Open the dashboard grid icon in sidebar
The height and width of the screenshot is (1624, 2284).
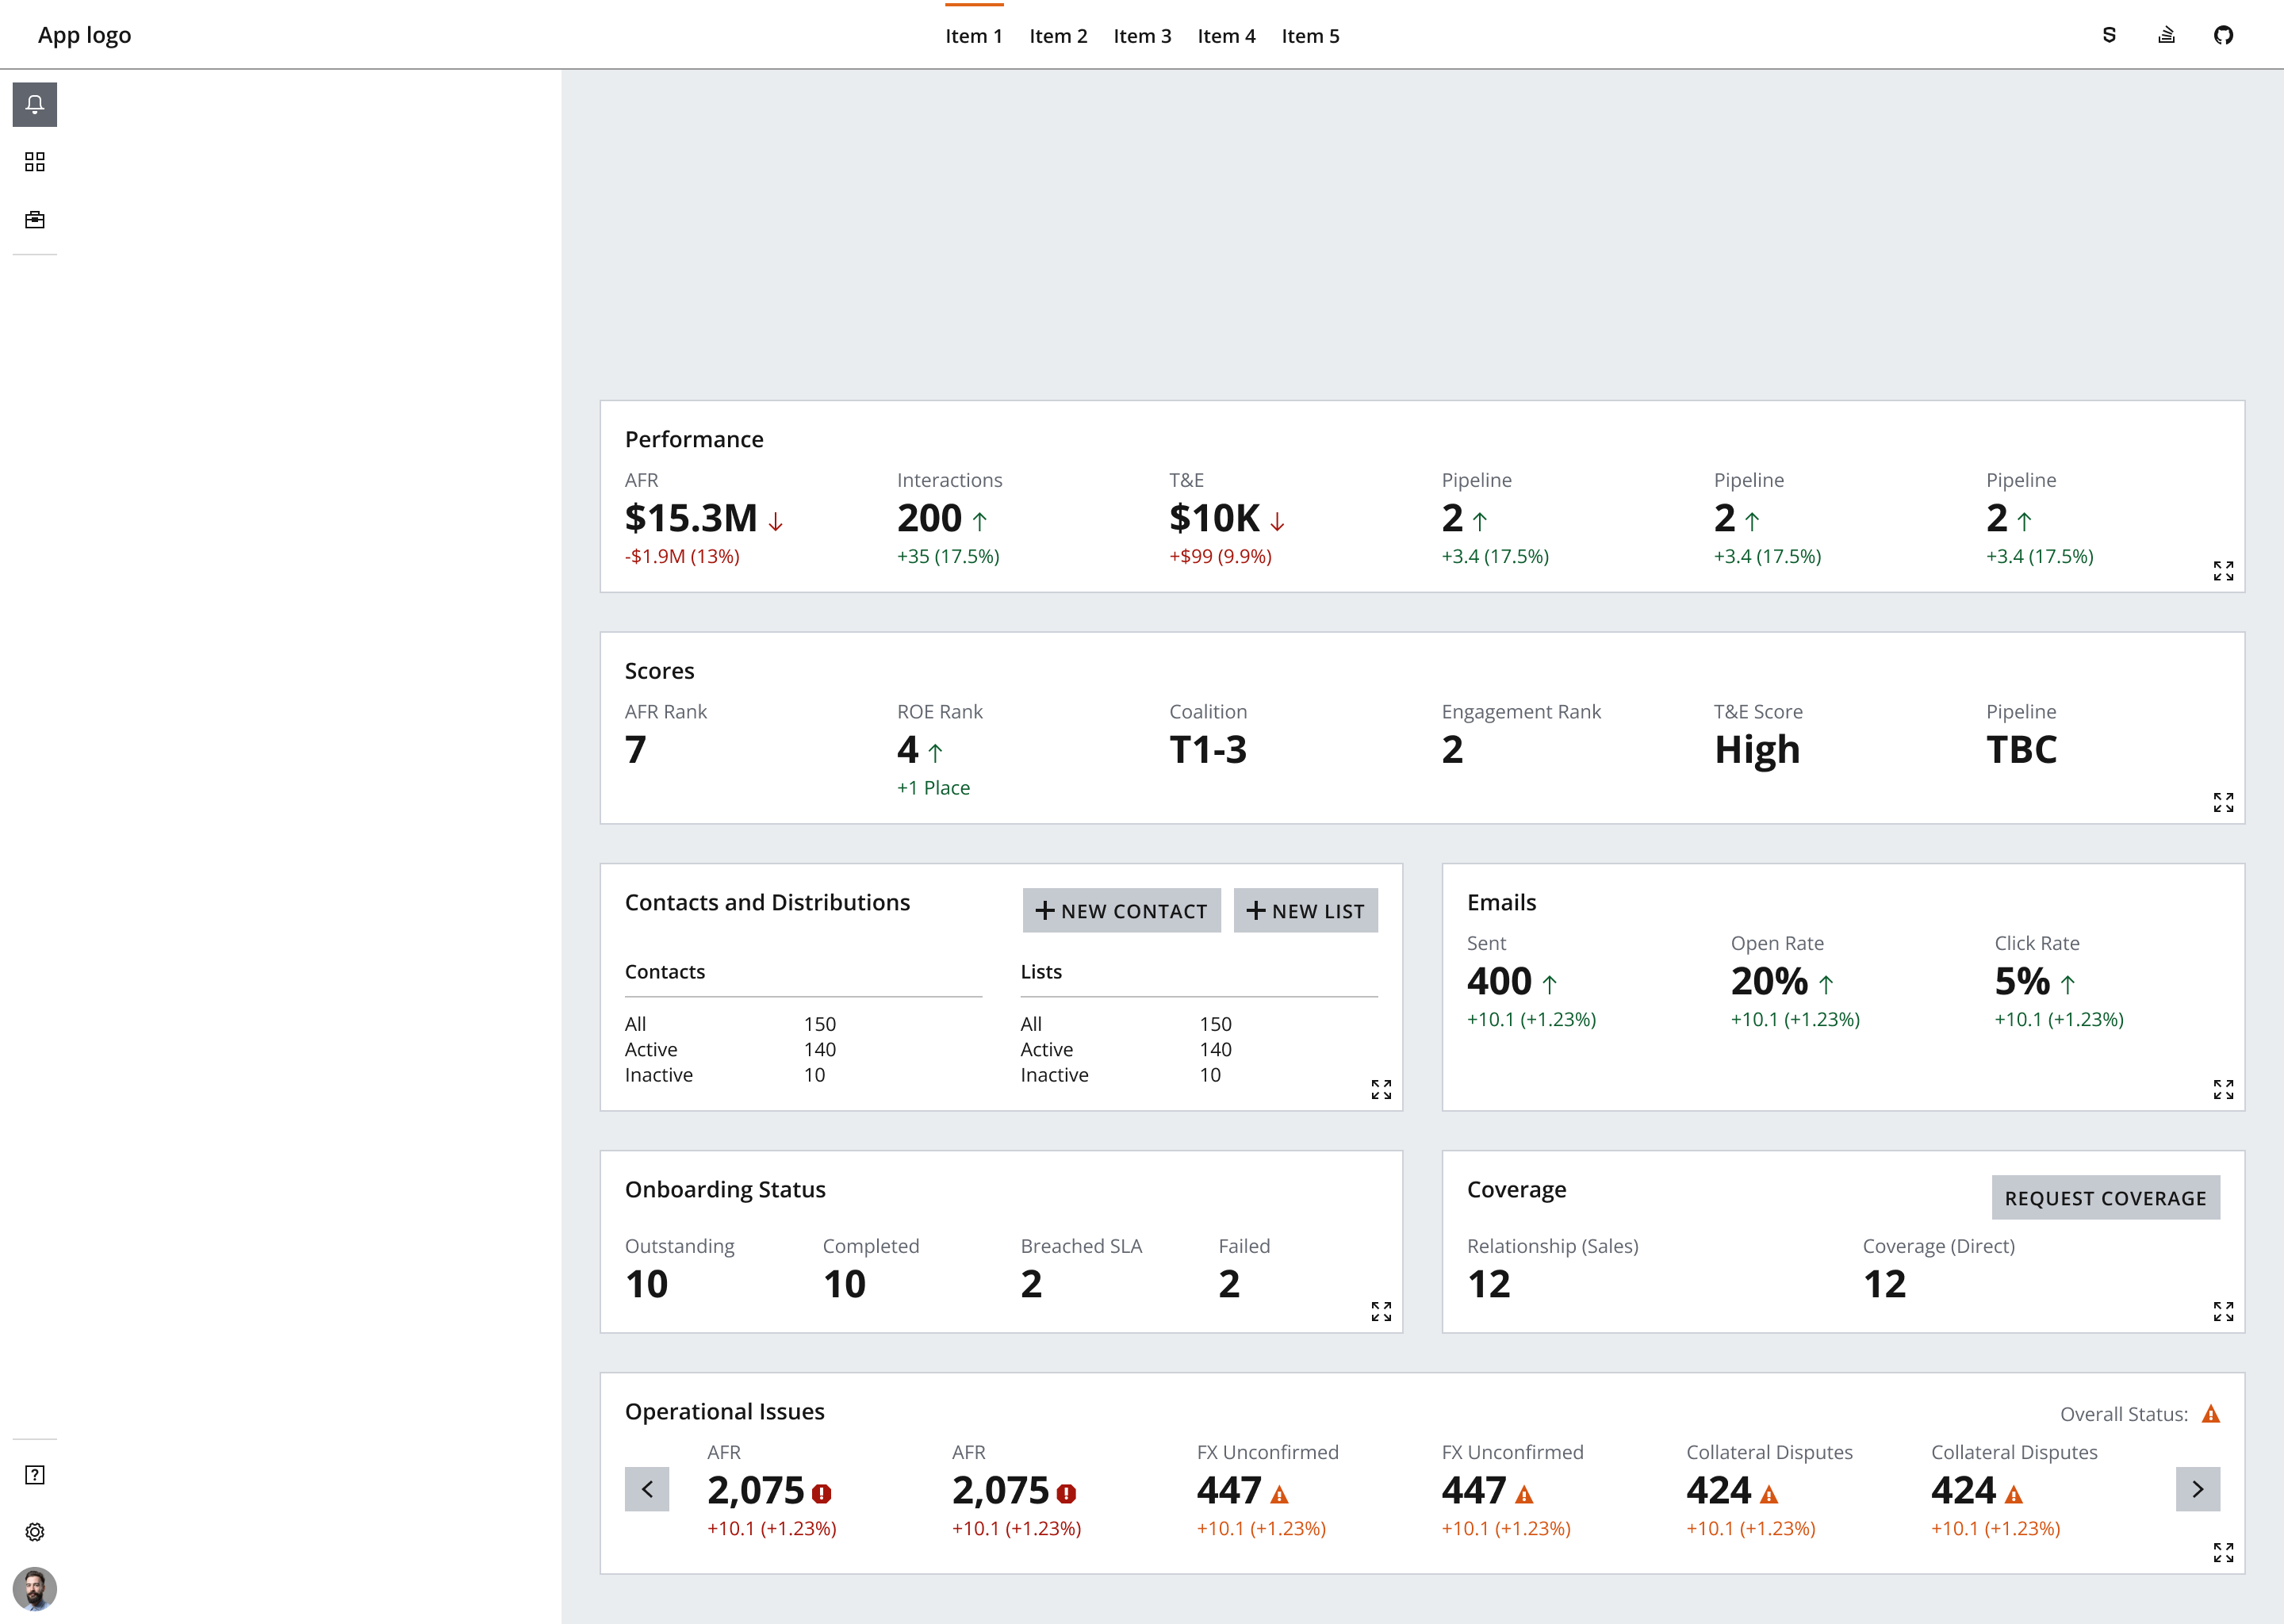tap(34, 162)
